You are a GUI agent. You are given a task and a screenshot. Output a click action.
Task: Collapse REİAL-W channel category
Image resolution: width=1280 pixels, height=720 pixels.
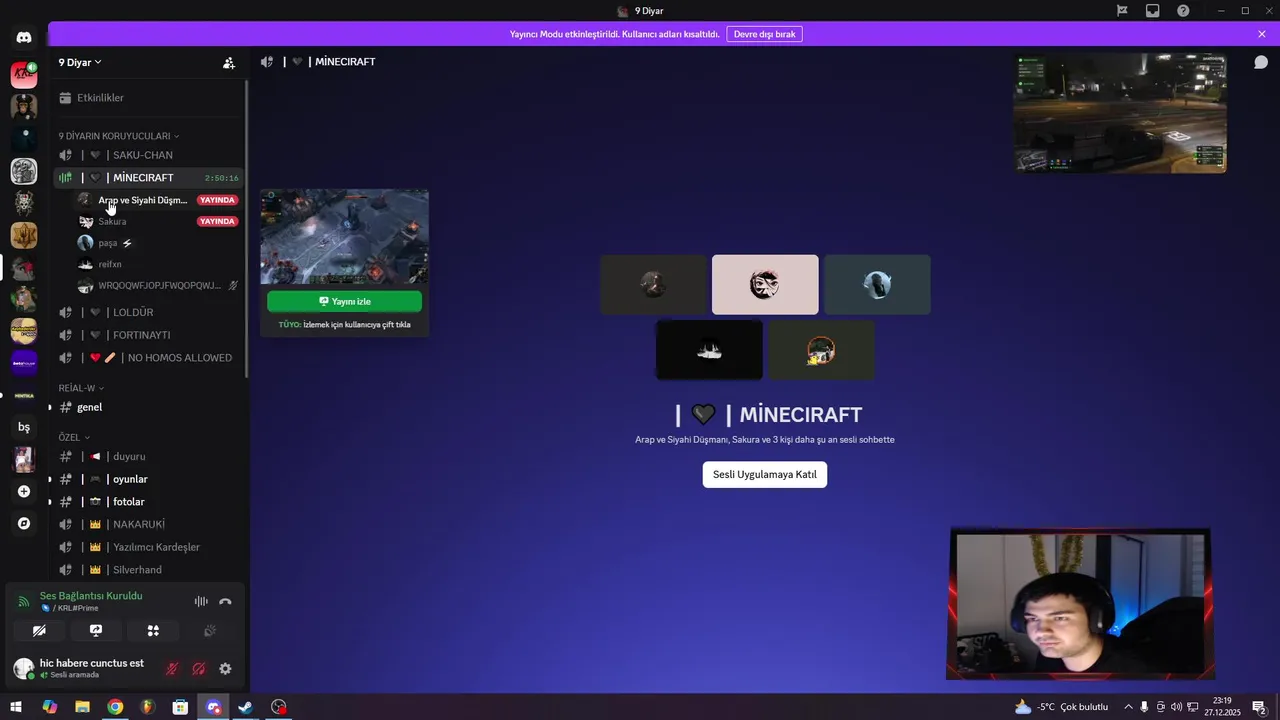81,388
